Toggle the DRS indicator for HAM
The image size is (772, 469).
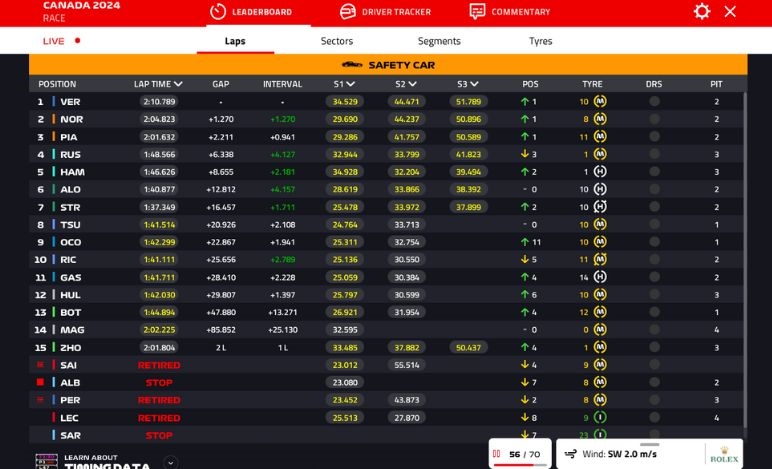tap(654, 172)
